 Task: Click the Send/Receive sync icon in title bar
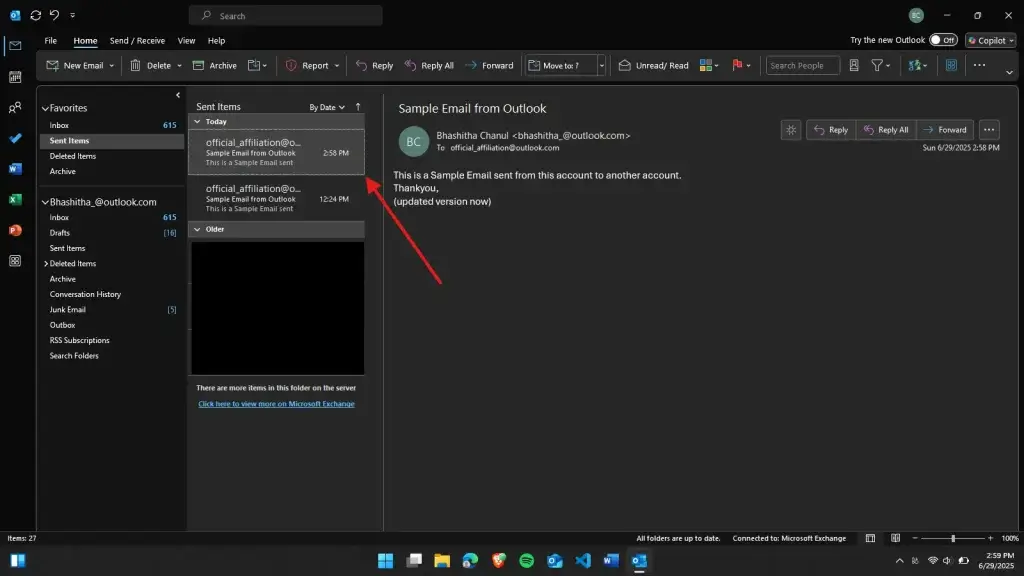pyautogui.click(x=36, y=15)
